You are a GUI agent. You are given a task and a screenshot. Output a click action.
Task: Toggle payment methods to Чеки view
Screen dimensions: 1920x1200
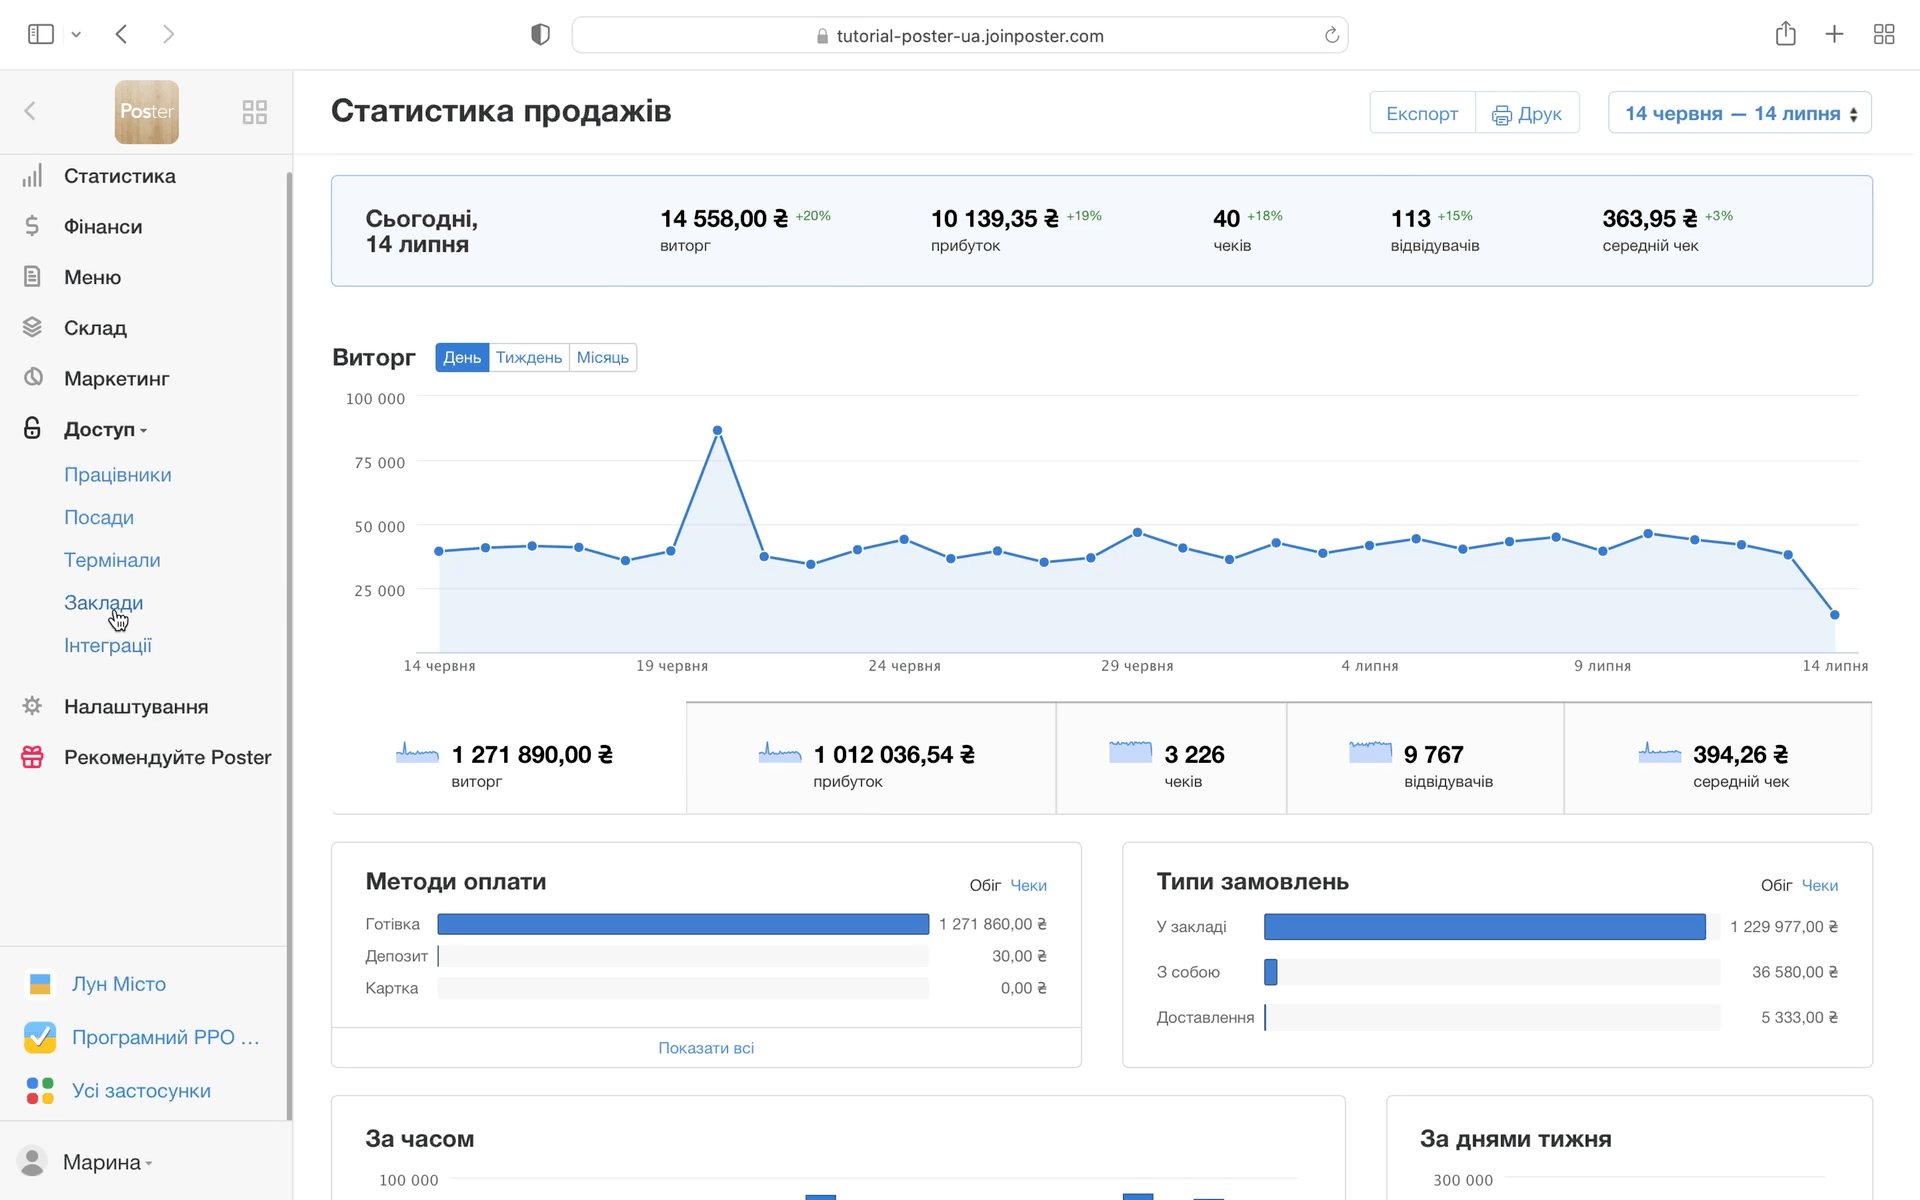point(1028,886)
